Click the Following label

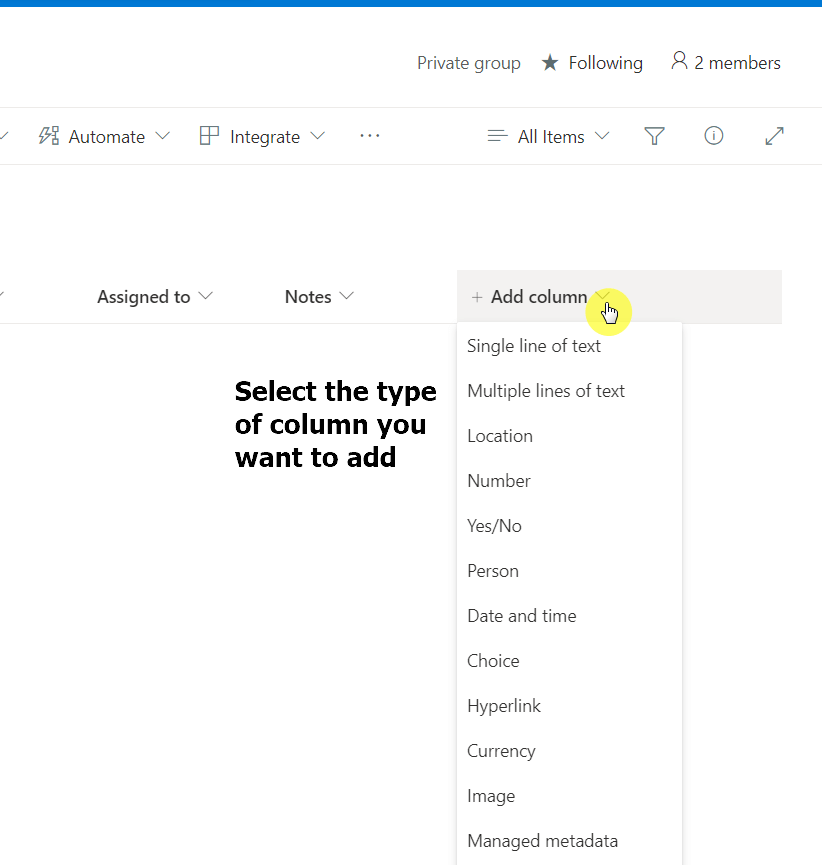[x=605, y=63]
